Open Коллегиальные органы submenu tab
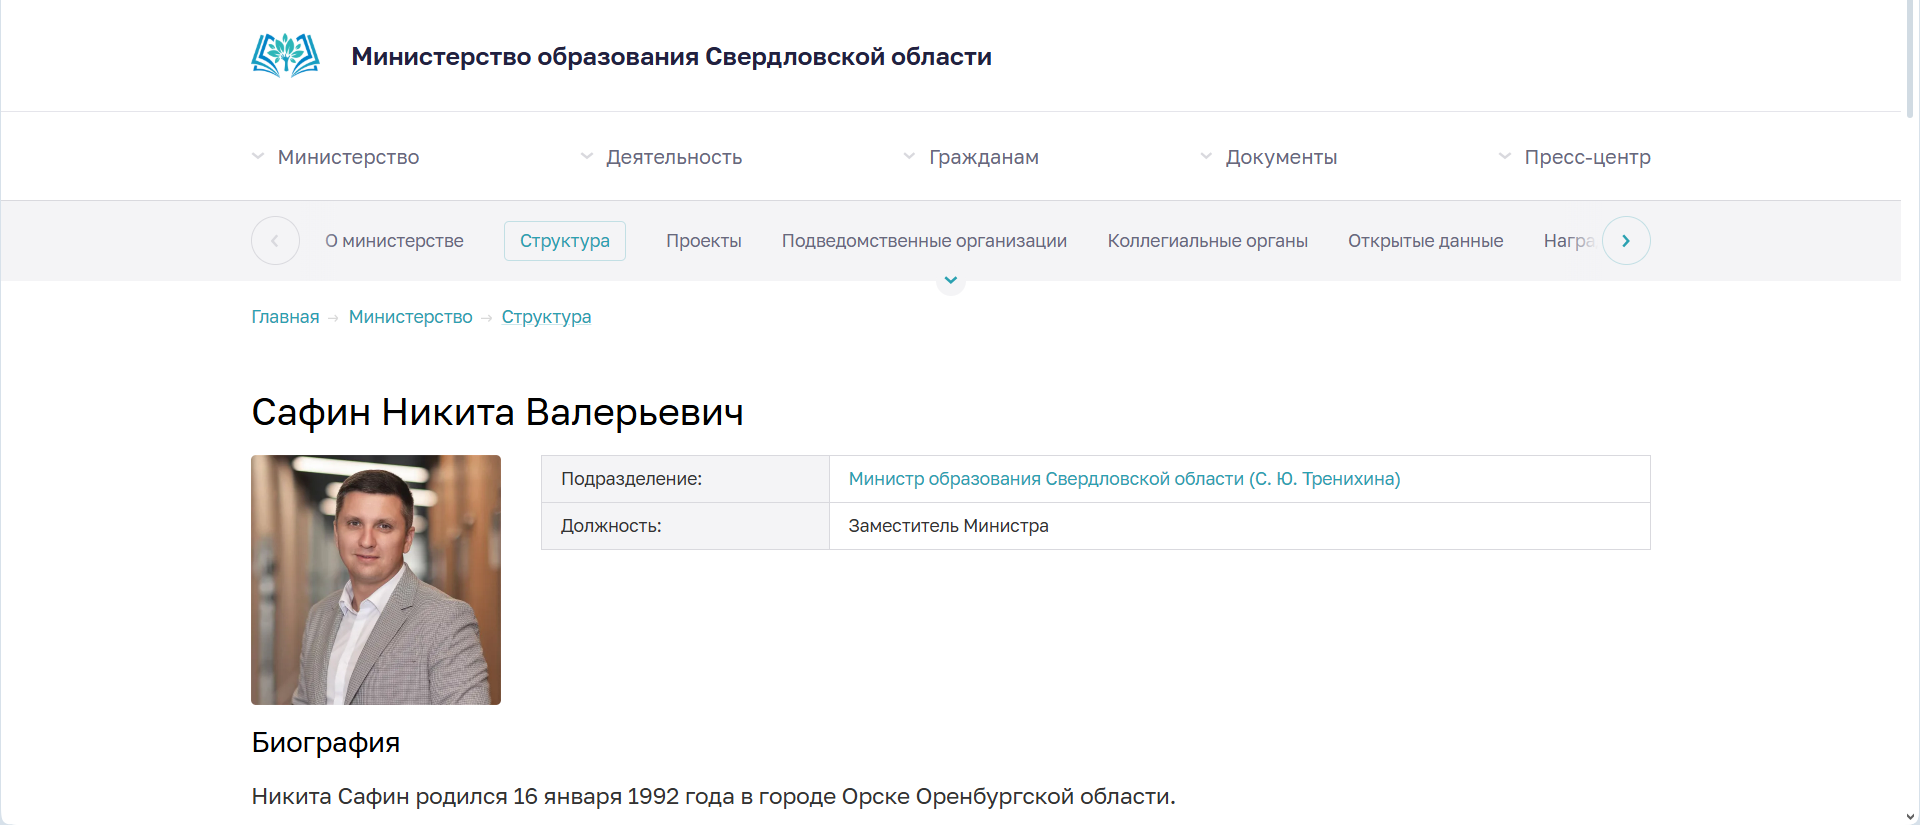 [x=1207, y=241]
